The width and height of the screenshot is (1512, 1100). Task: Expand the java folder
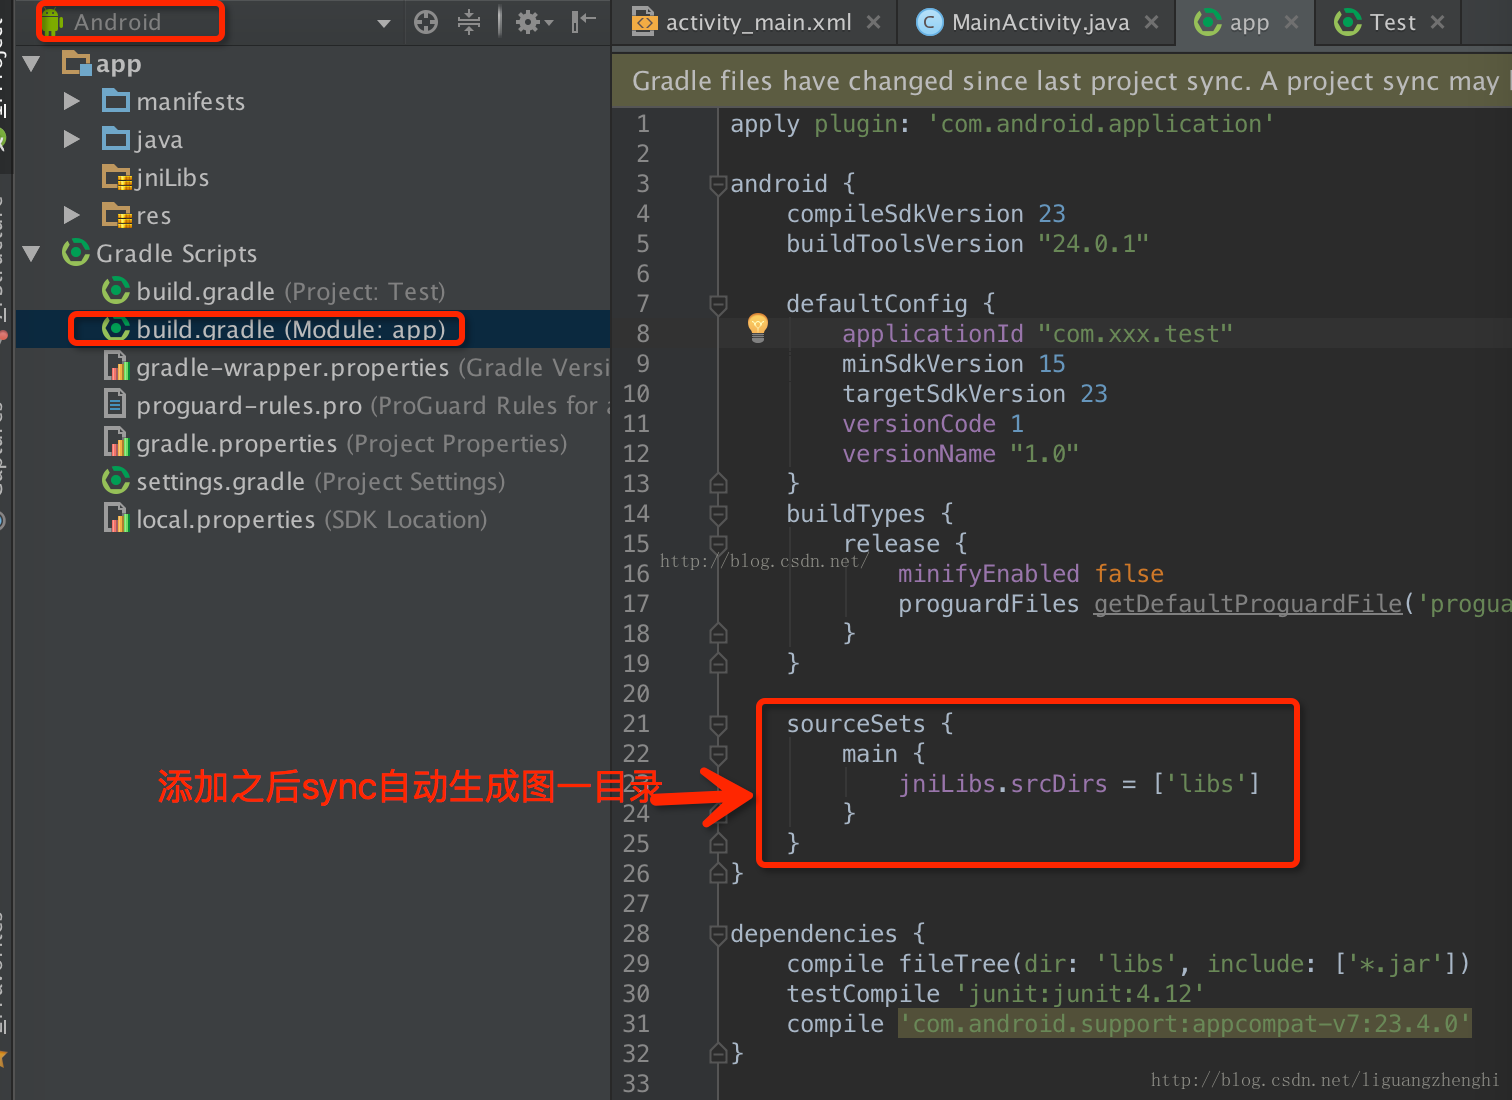71,139
